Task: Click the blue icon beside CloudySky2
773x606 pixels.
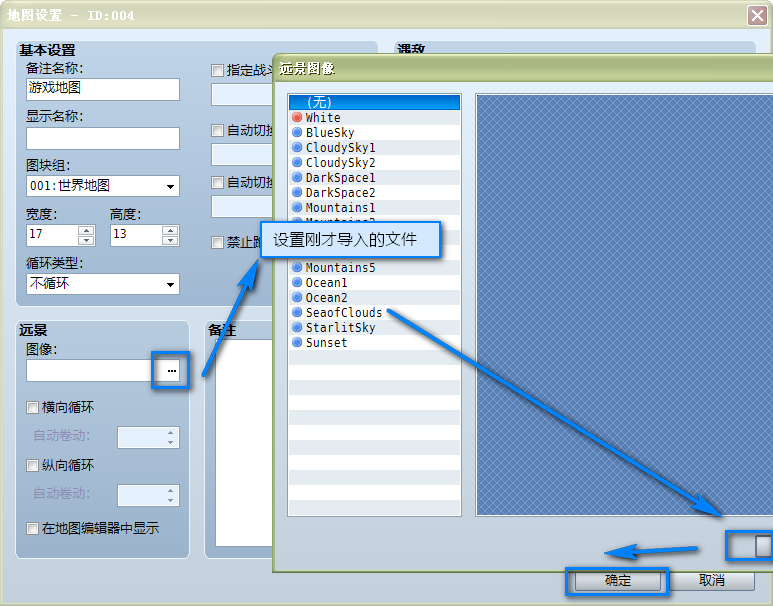Action: click(x=297, y=162)
